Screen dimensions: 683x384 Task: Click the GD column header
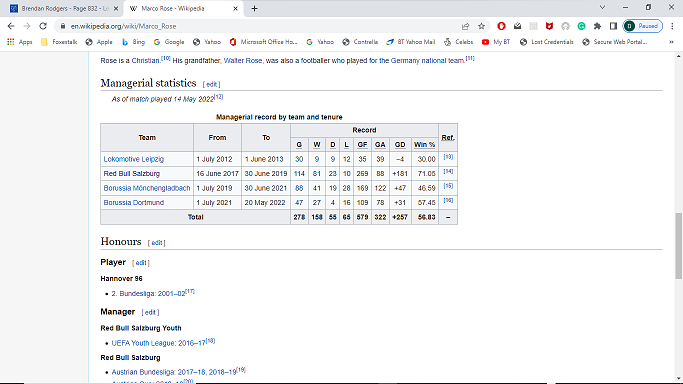coord(399,145)
